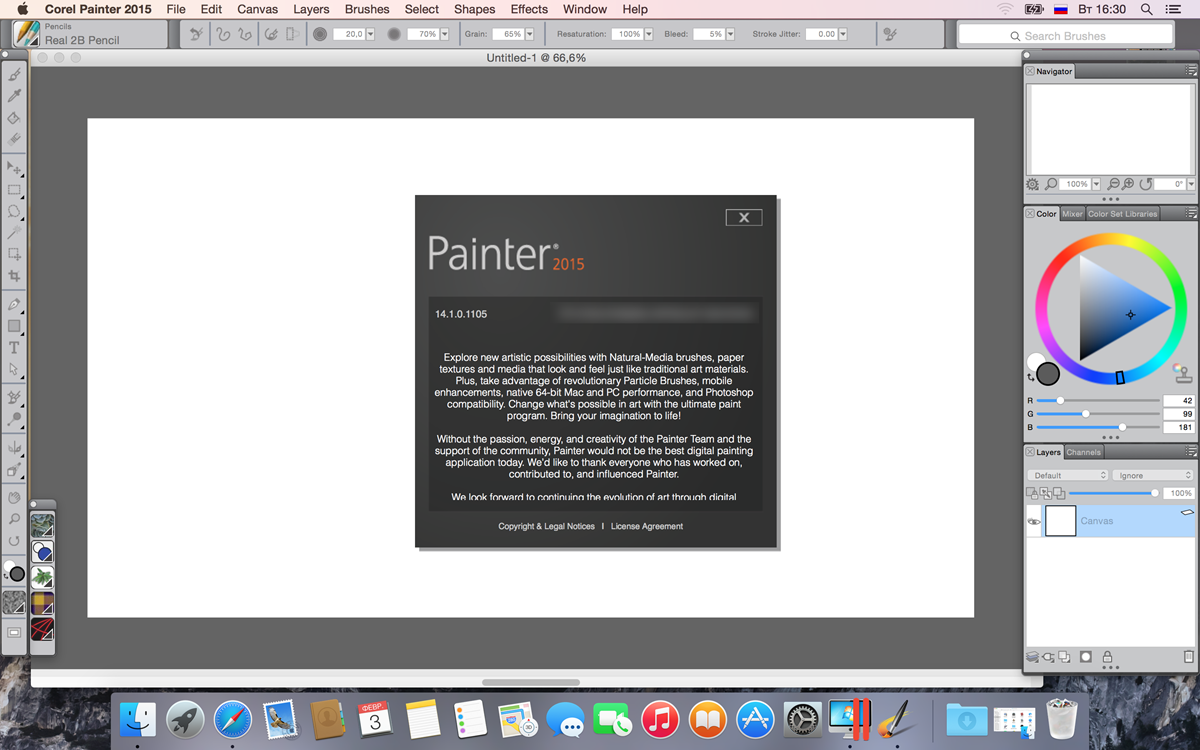
Task: Open Safari from the Dock
Action: point(233,719)
